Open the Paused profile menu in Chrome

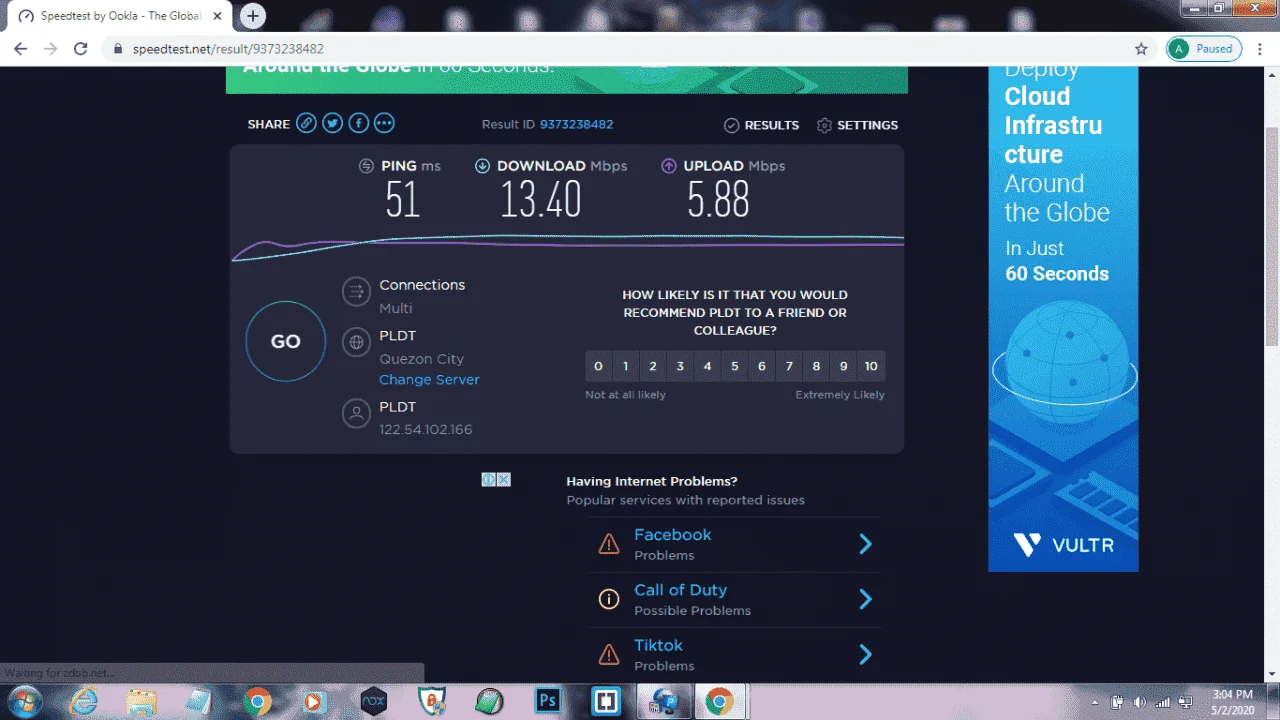[1204, 48]
